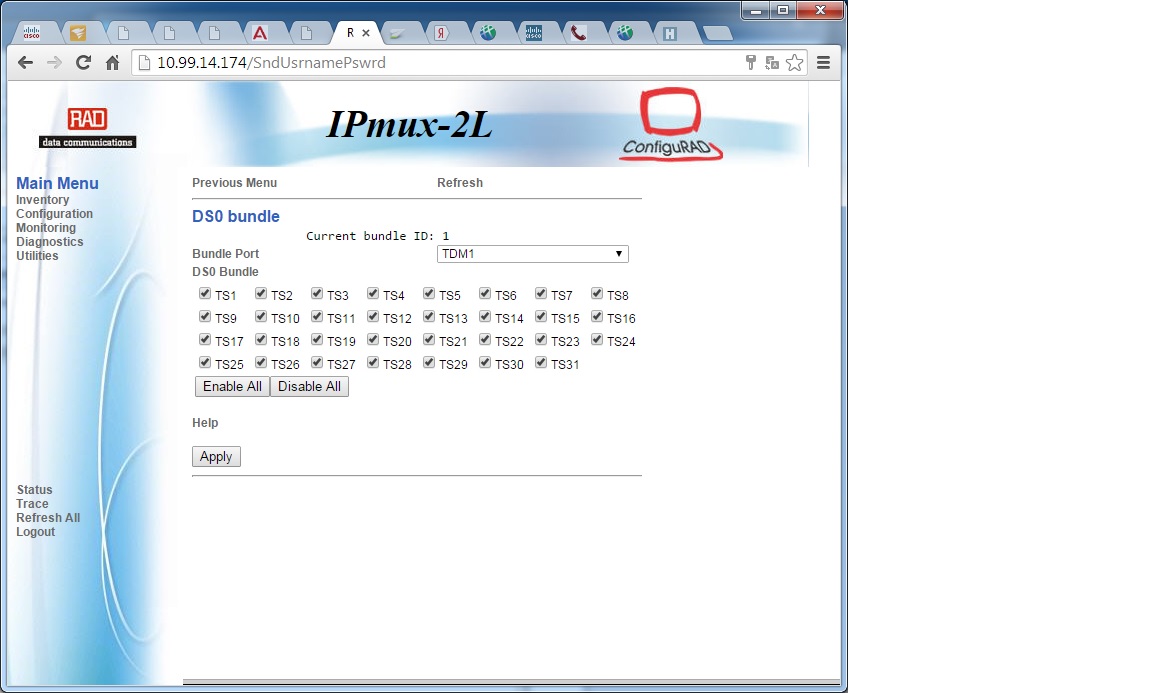The width and height of the screenshot is (1152, 693).
Task: Uncheck the TS1 timeslot checkbox
Action: coord(205,293)
